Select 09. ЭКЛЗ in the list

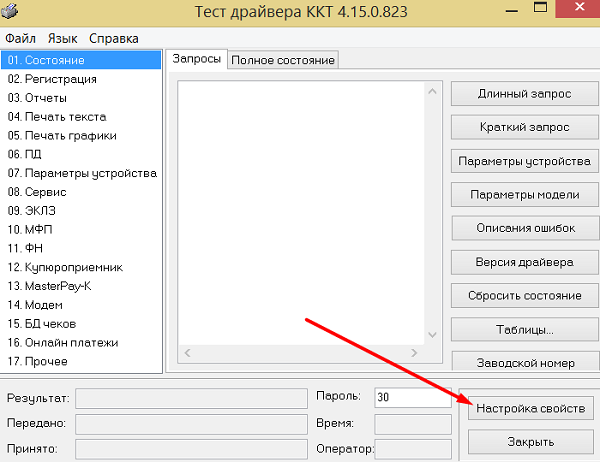[x=81, y=211]
